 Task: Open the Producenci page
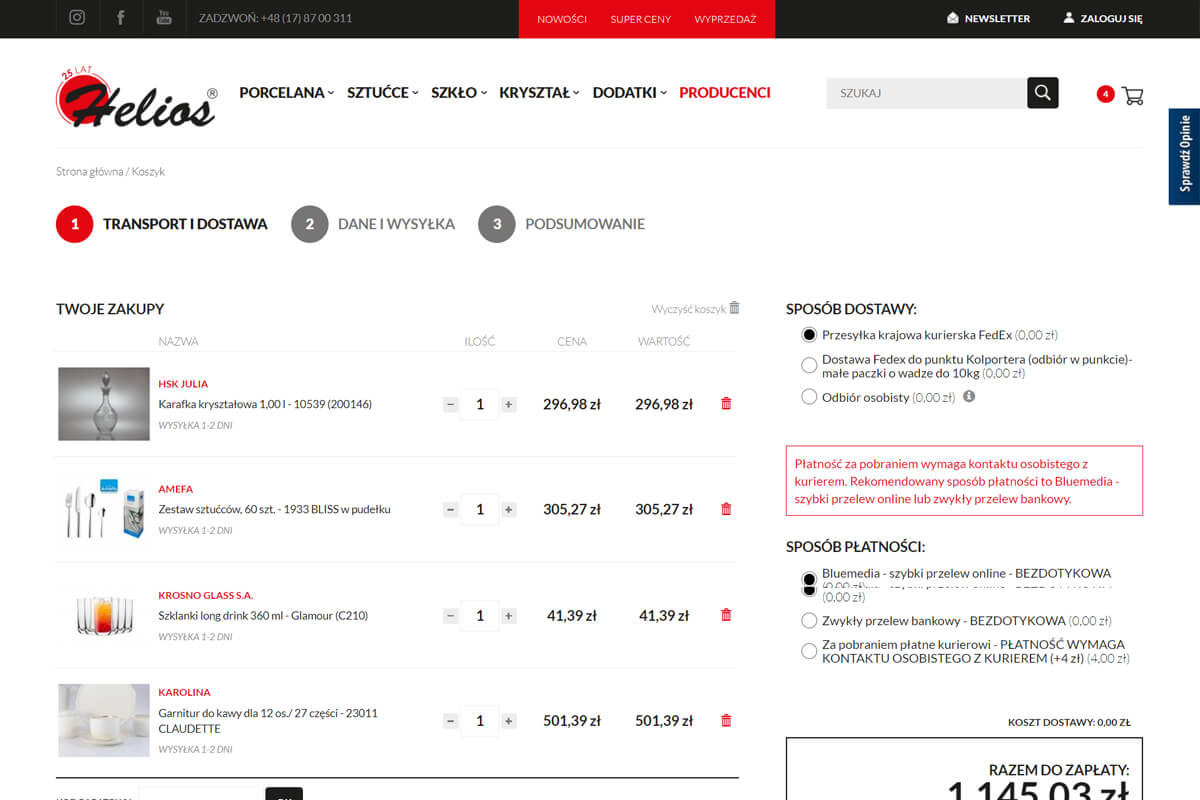click(x=725, y=92)
